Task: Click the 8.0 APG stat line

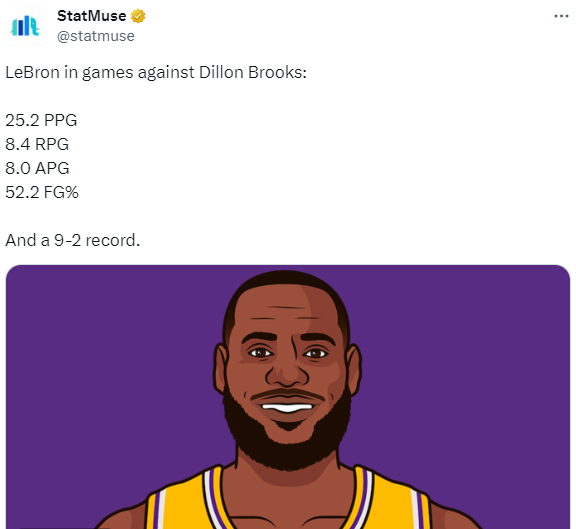Action: (37, 168)
